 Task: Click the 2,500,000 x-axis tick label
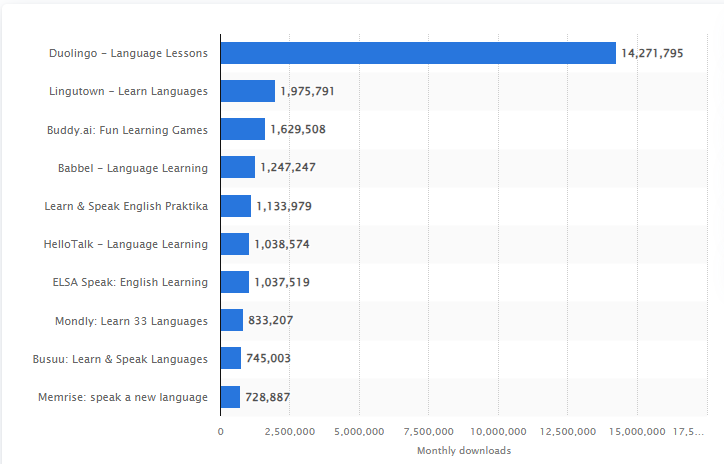(289, 431)
